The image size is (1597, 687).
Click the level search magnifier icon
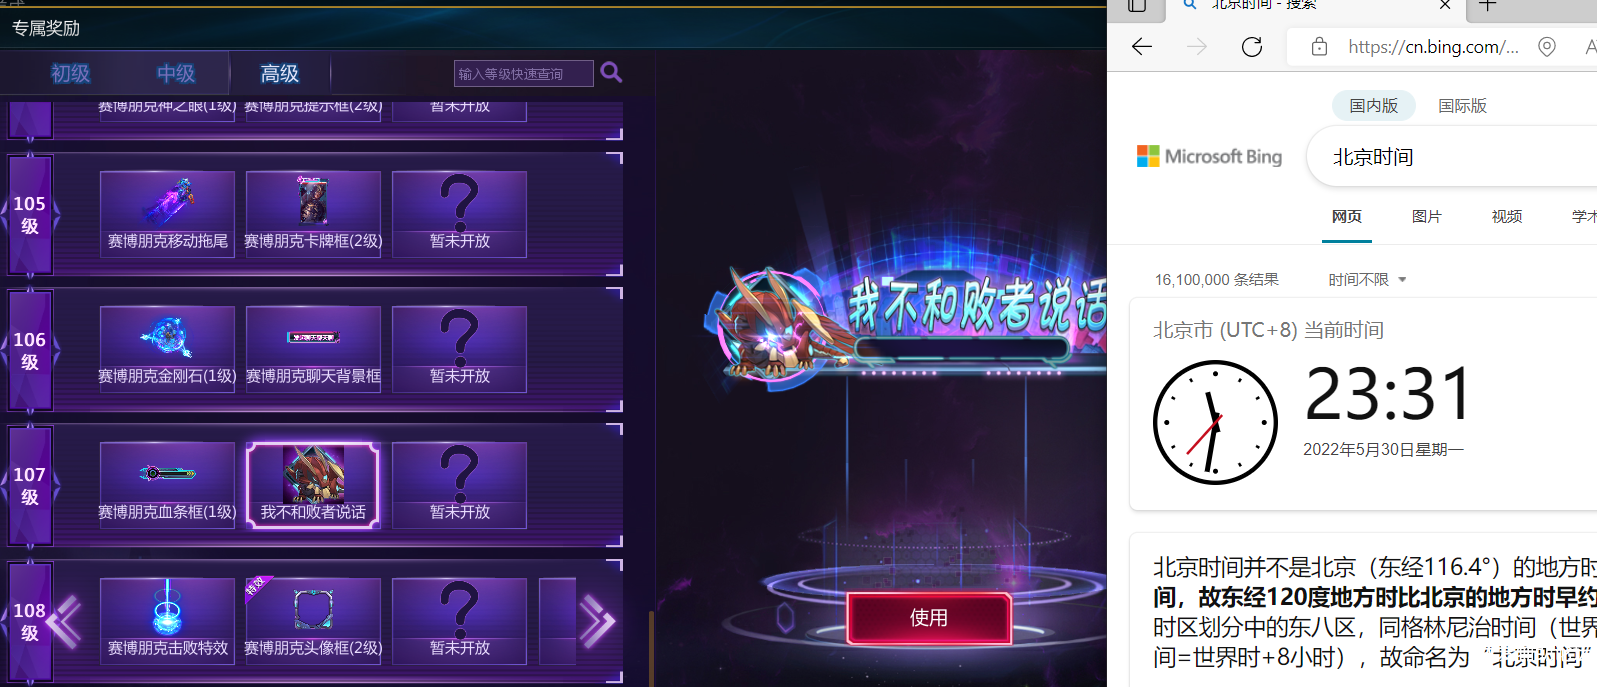(x=611, y=72)
